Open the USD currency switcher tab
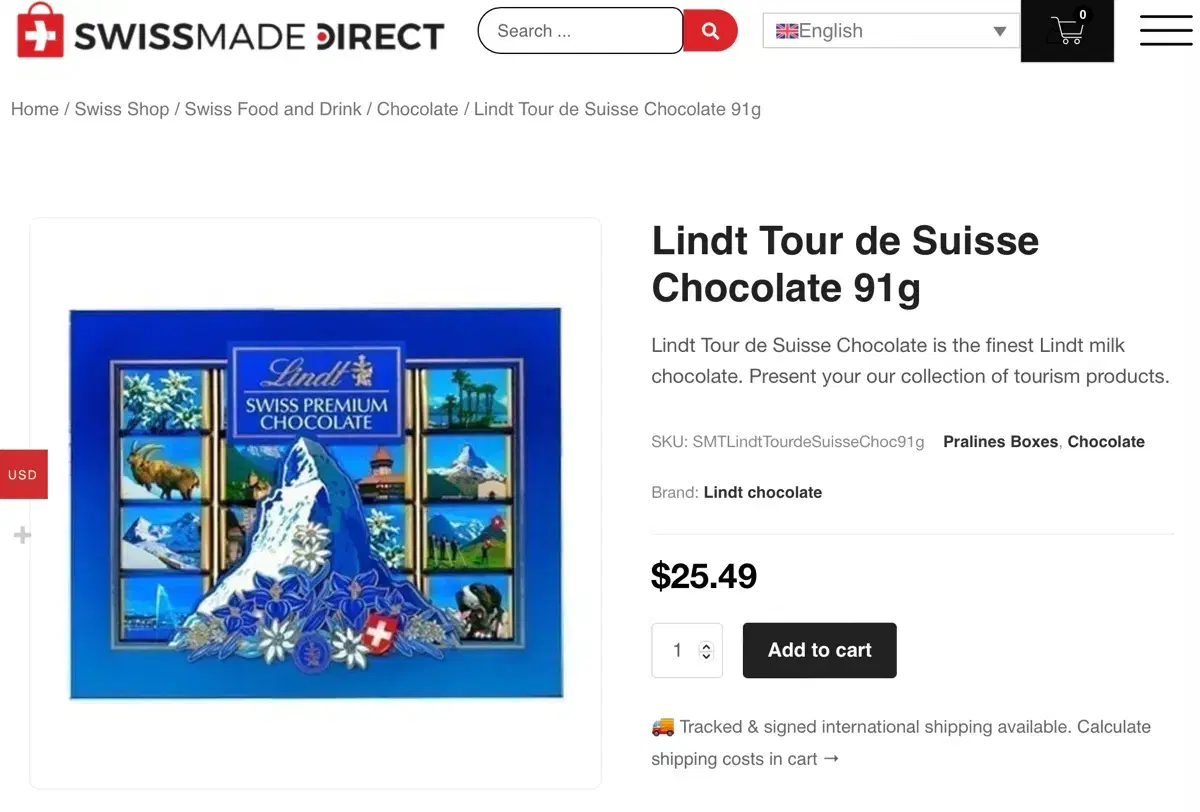1200x812 pixels. point(23,475)
